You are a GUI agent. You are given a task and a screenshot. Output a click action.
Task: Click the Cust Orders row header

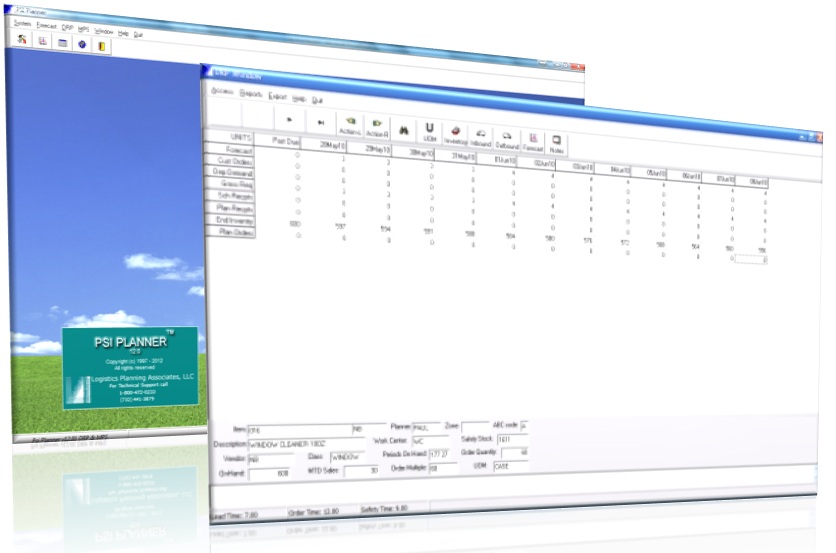(230, 161)
